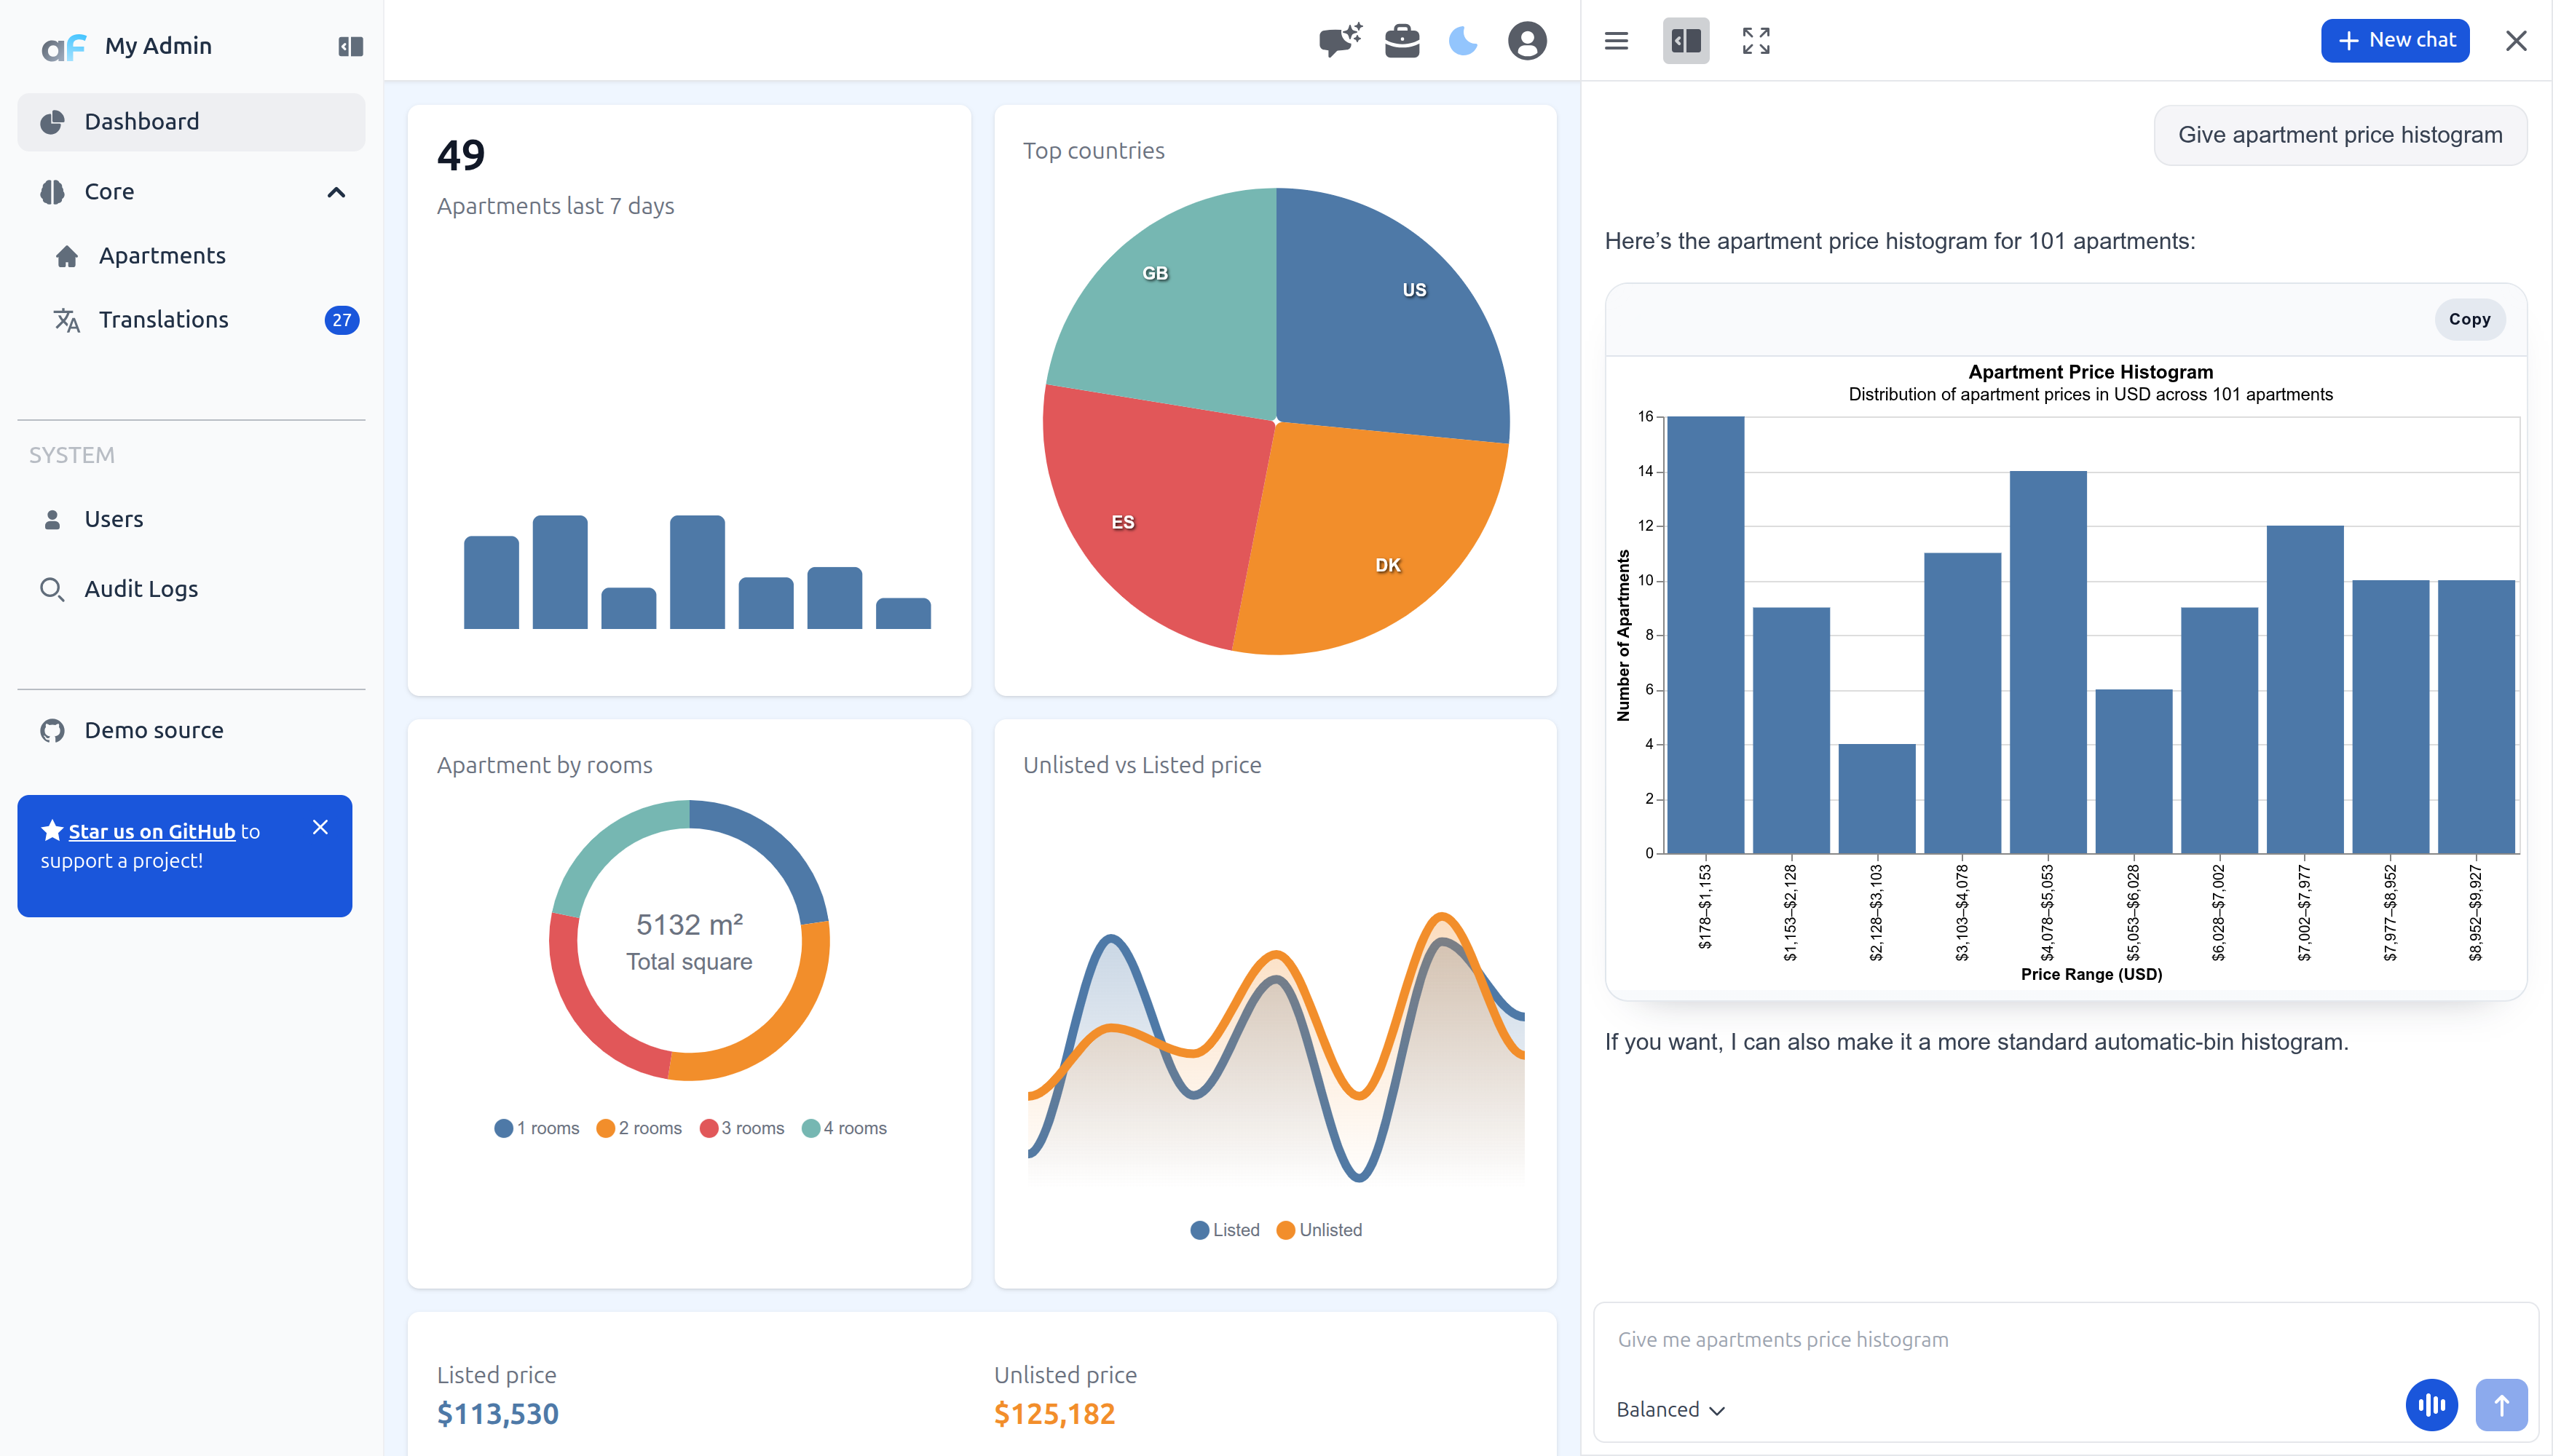Click the Apartment Price Histogram title
2553x1456 pixels.
(2091, 372)
